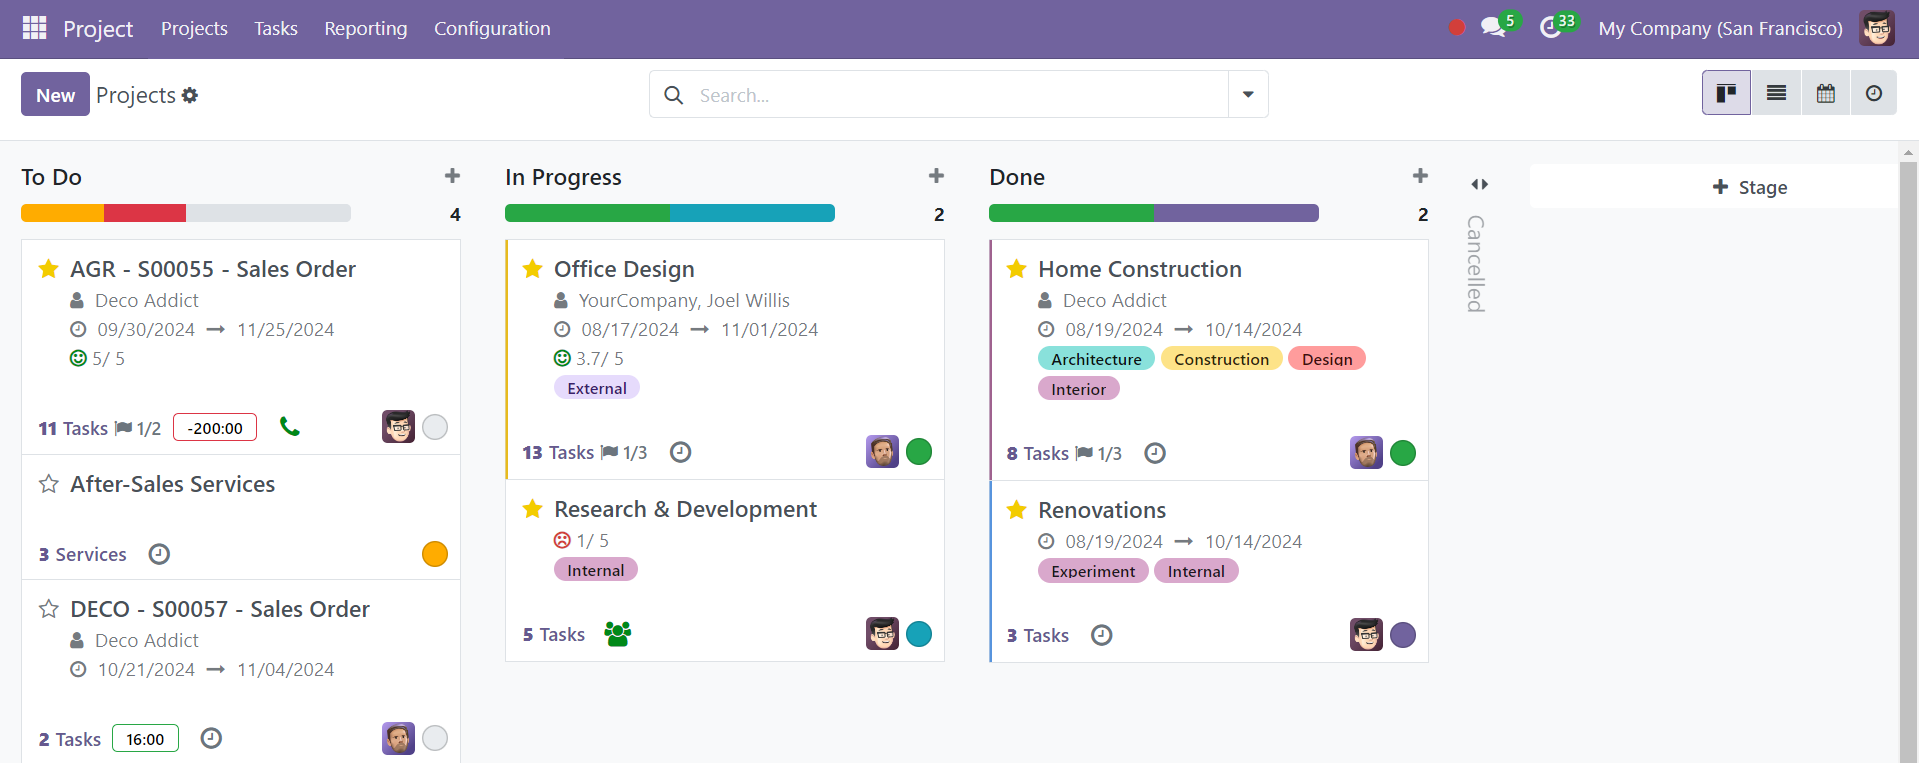Open activity clock on DECO S00057 card
Viewport: 1919px width, 763px height.
coord(211,738)
